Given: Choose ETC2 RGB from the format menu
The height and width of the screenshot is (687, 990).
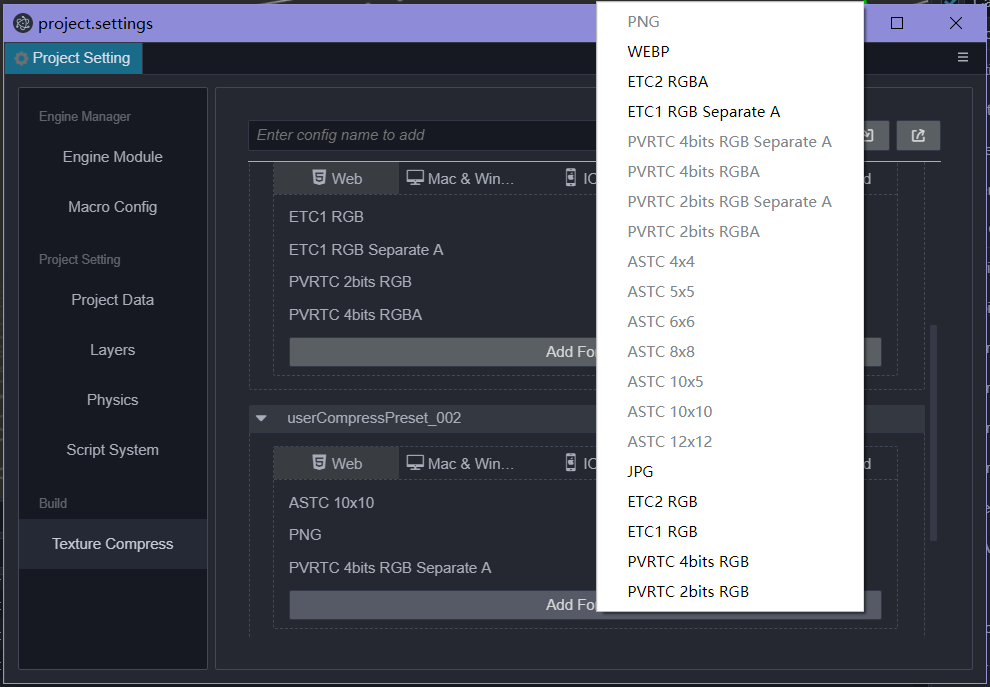Looking at the screenshot, I should pos(730,501).
